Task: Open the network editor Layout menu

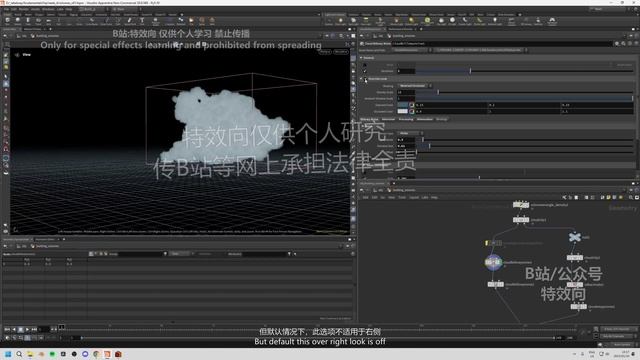Action: 413,197
